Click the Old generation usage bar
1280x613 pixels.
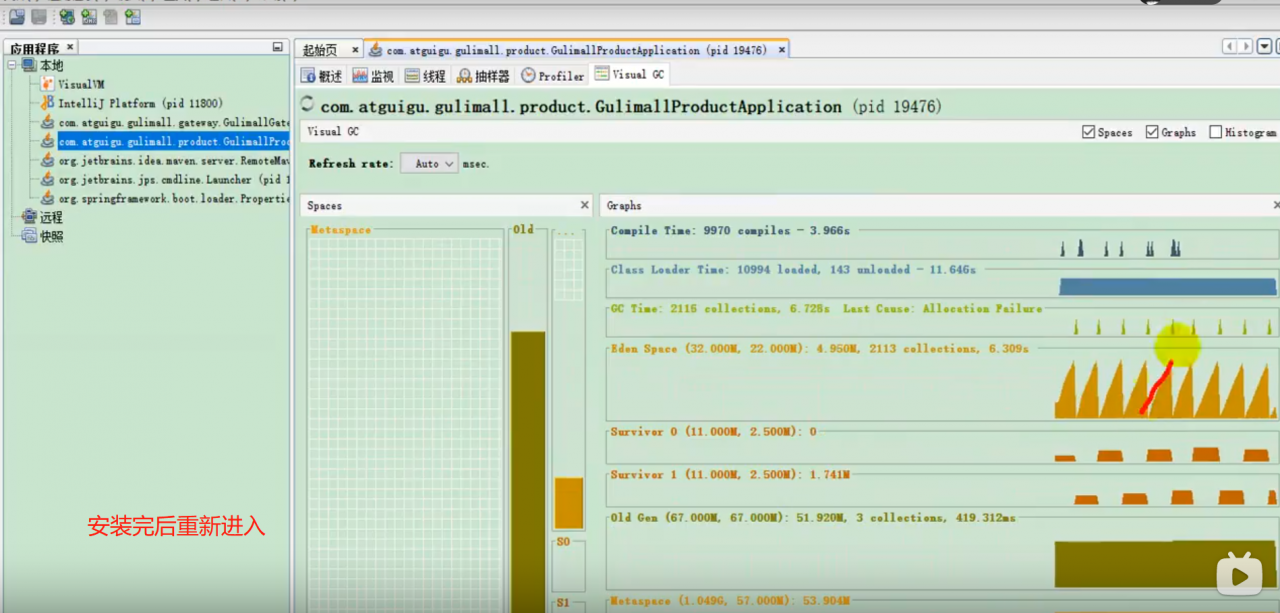[528, 470]
